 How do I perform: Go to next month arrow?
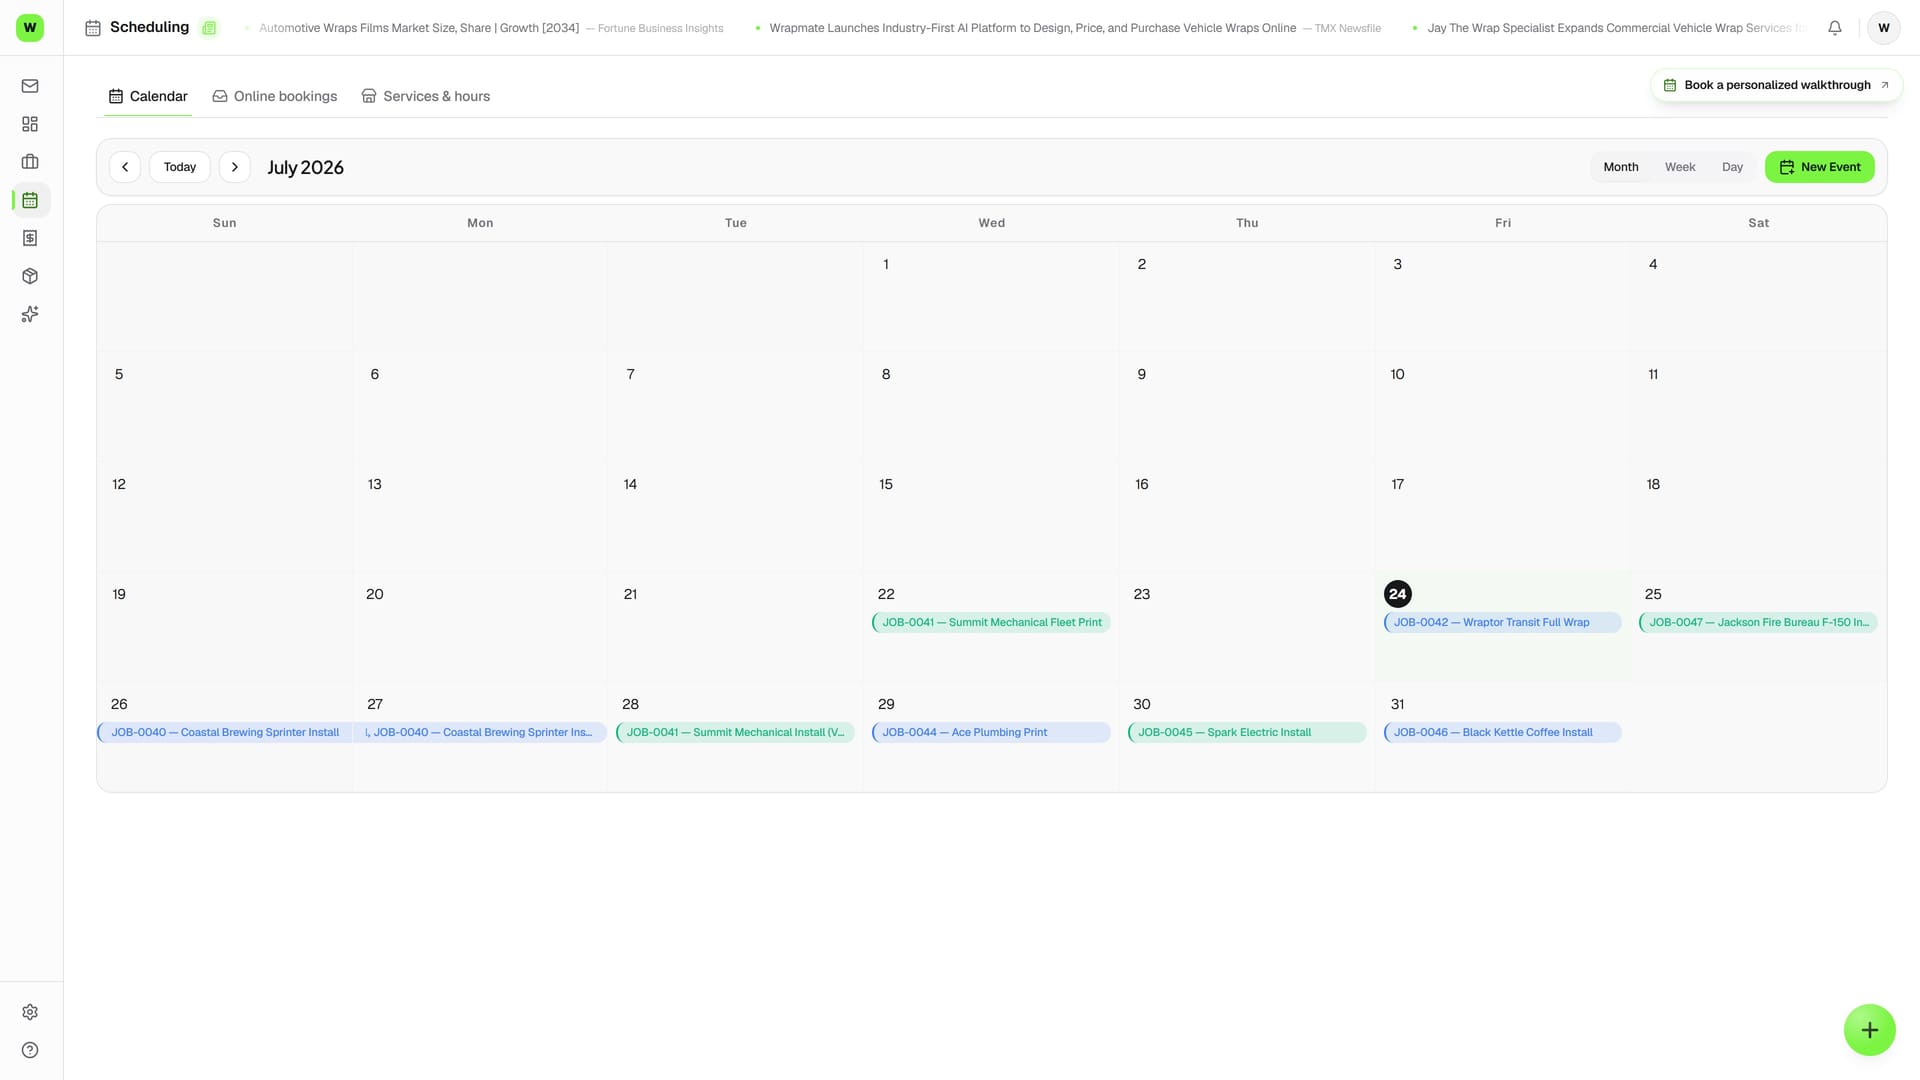[235, 167]
